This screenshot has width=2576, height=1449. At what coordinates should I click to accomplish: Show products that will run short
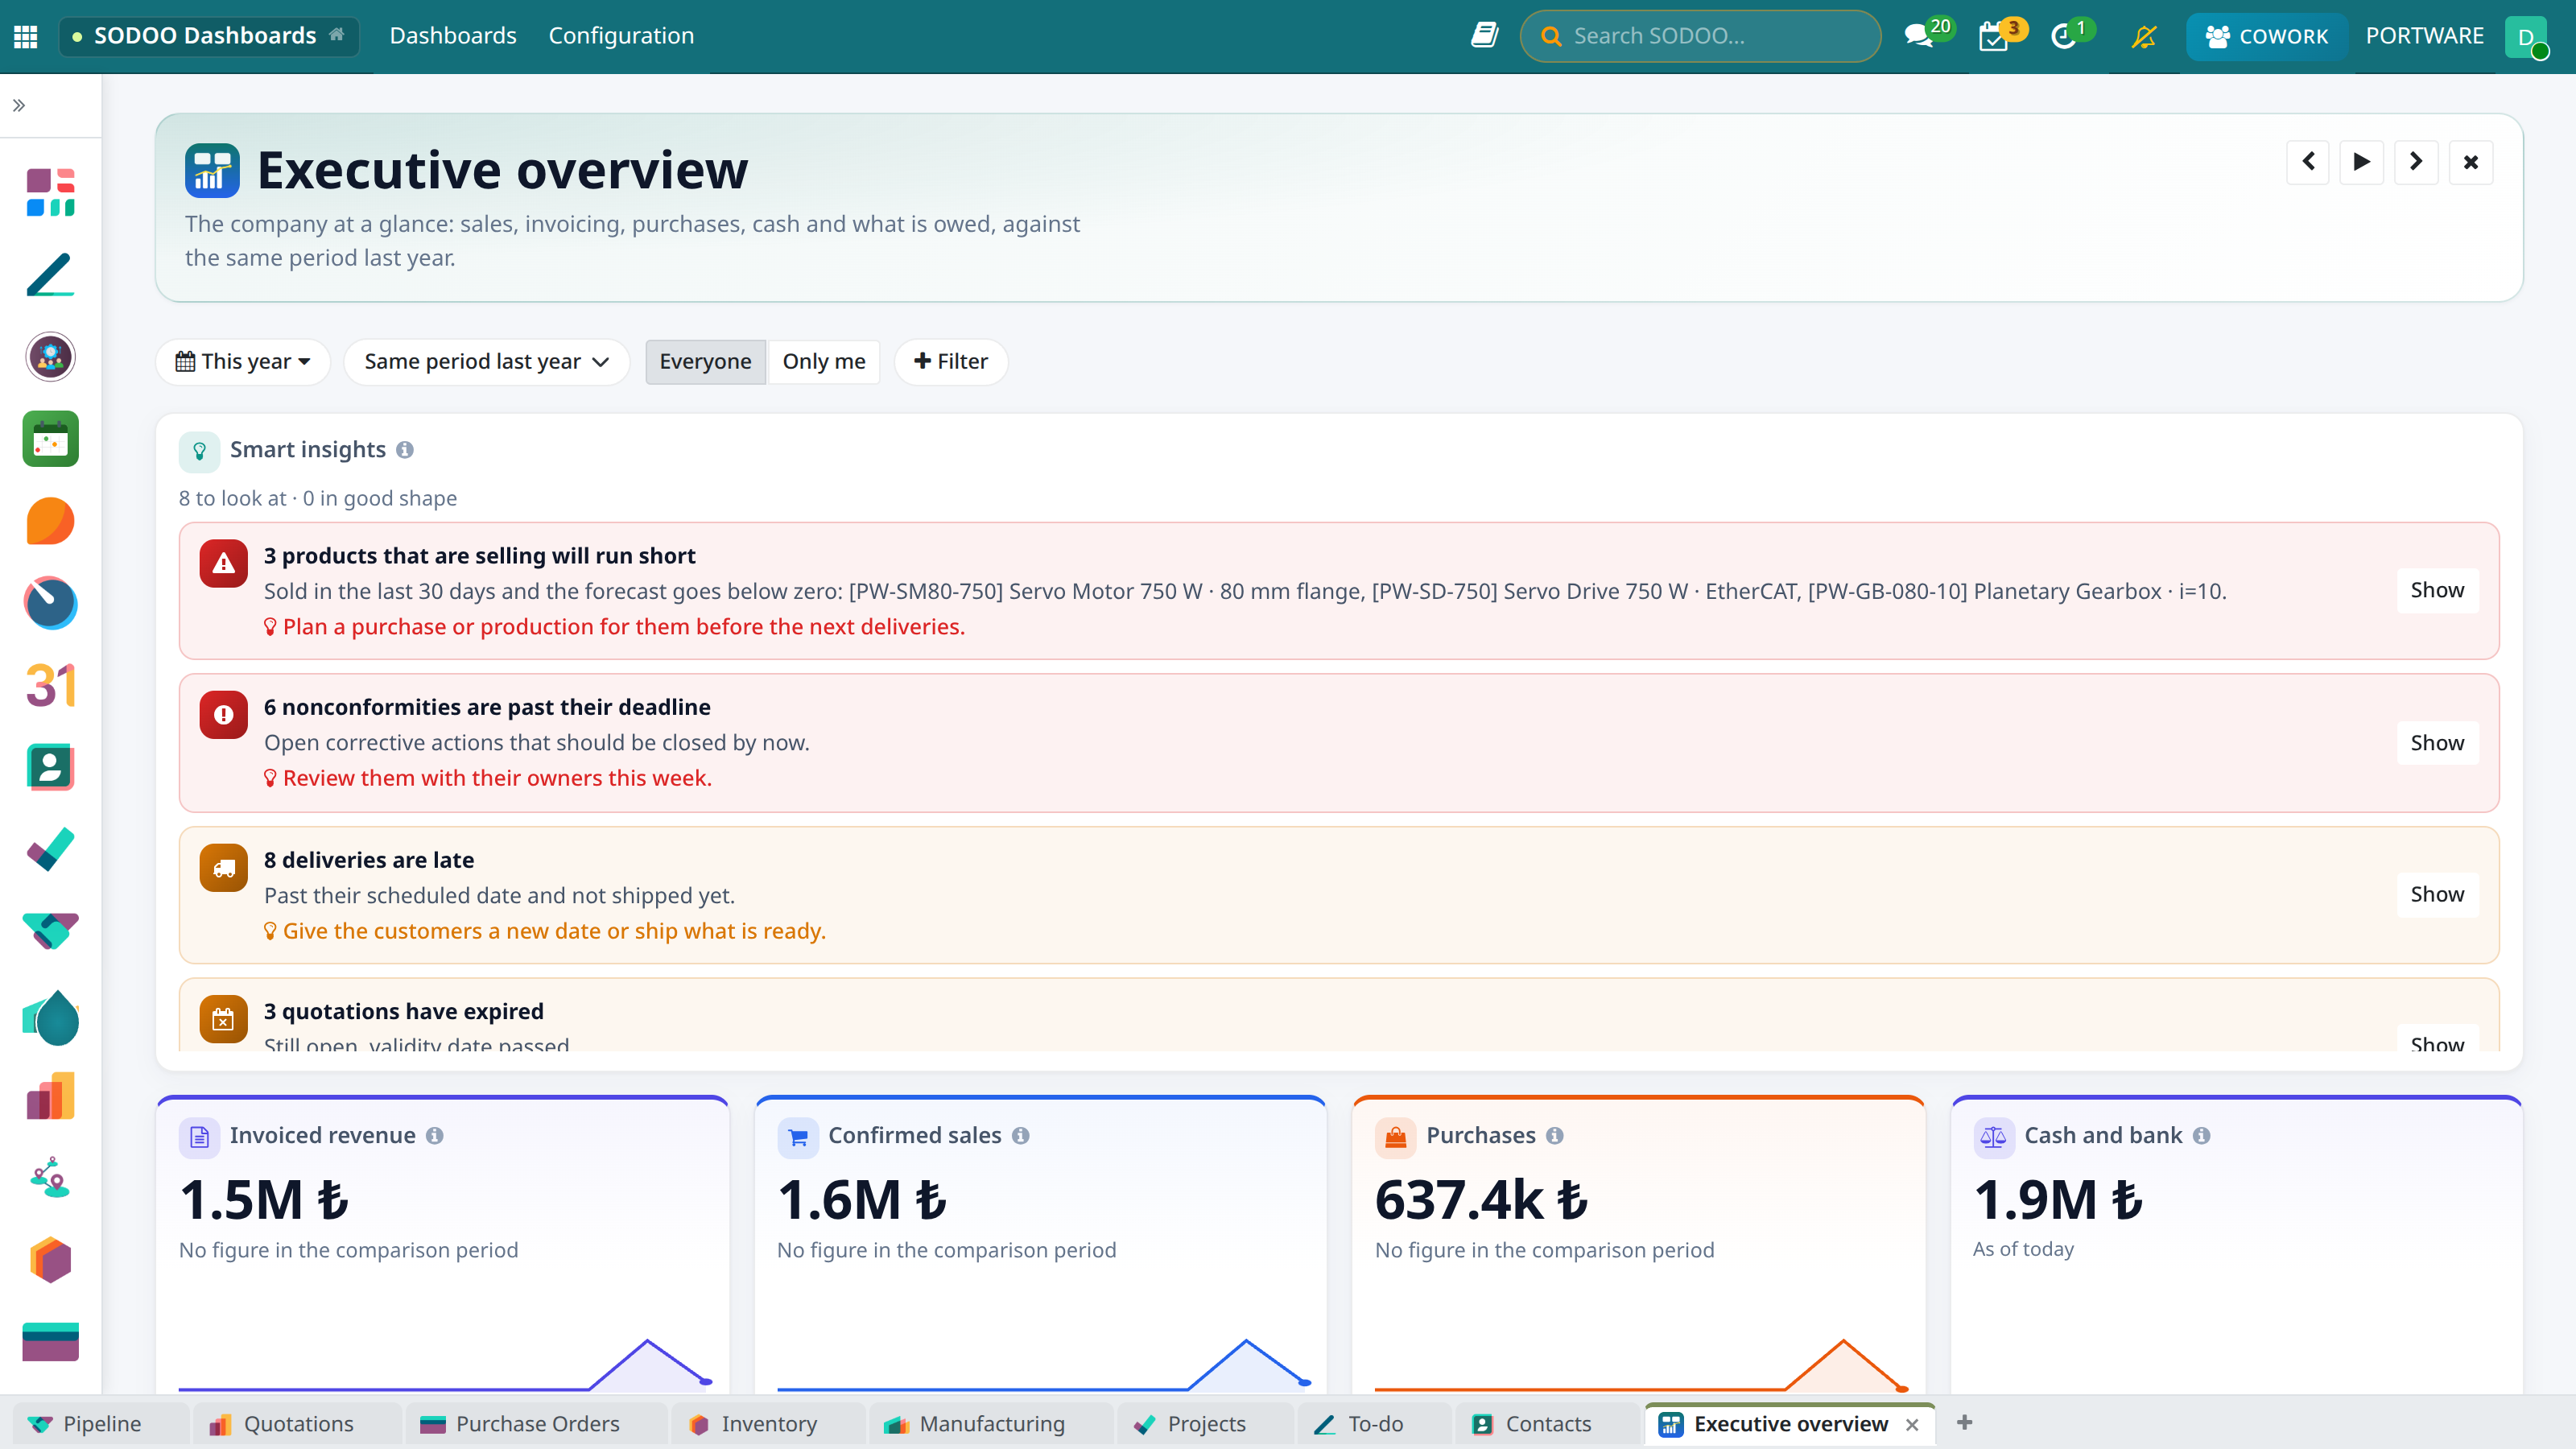point(2437,590)
